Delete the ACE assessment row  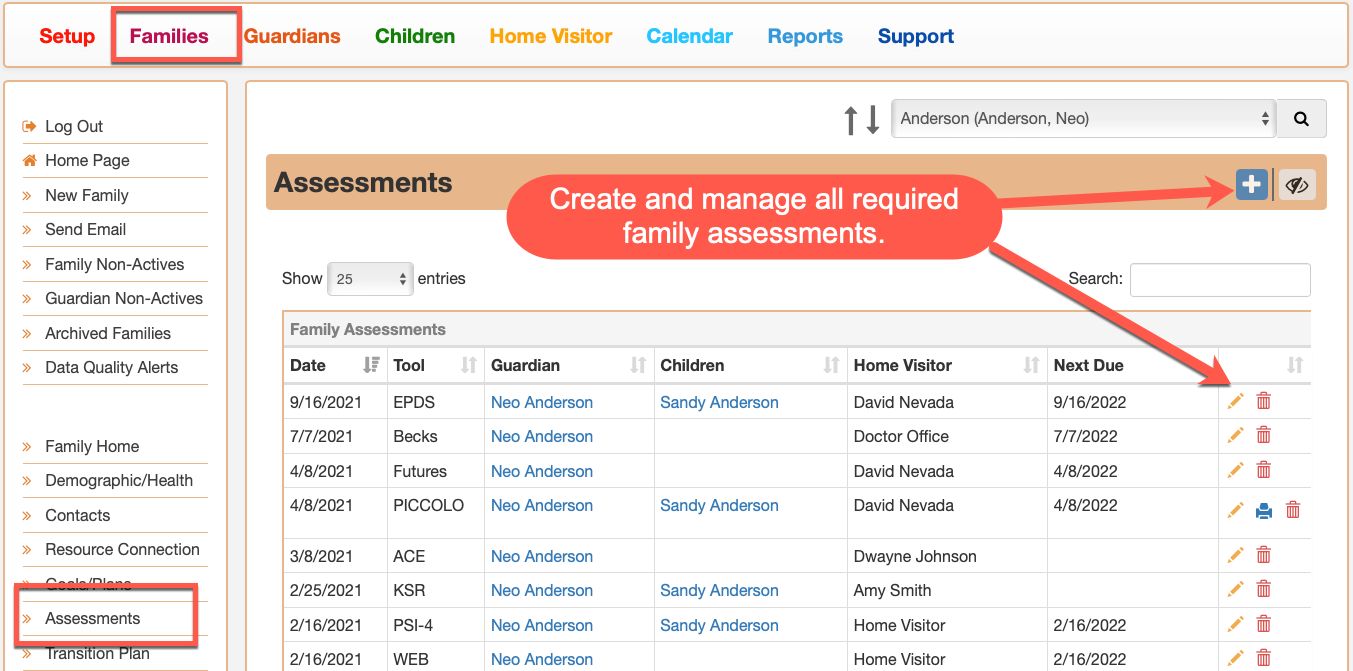(1264, 555)
